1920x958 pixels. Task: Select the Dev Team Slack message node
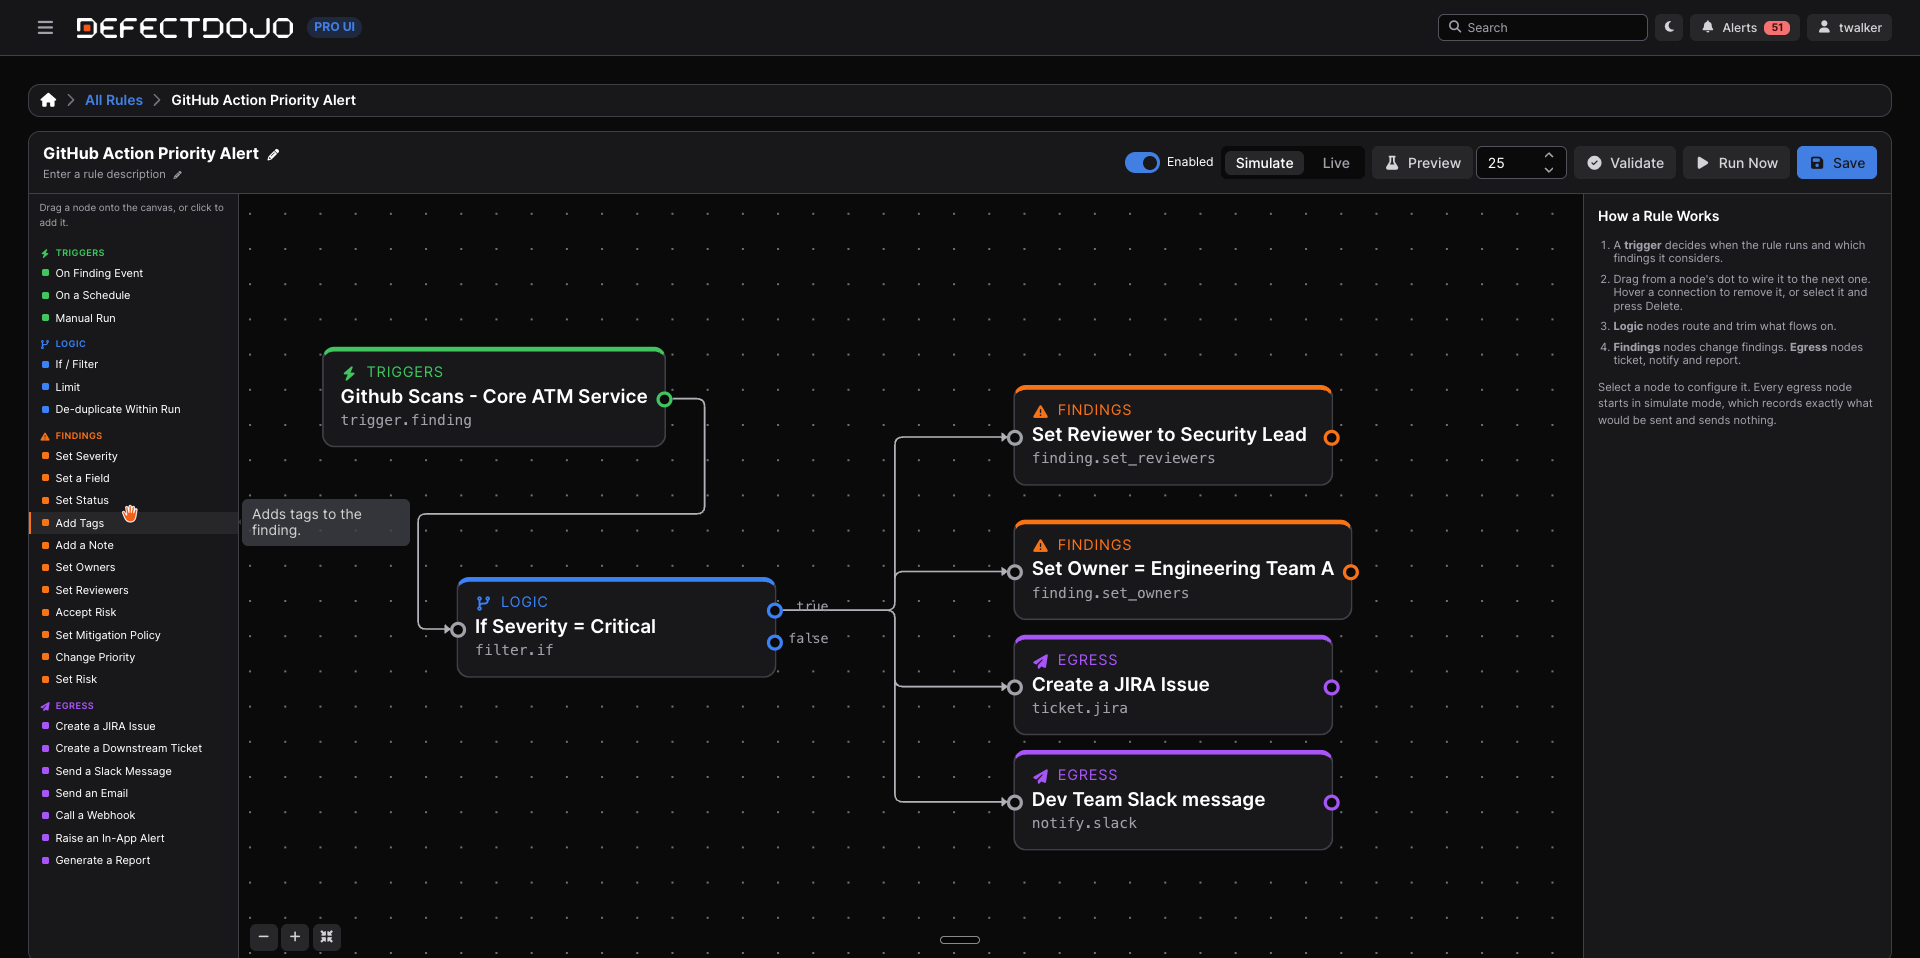pos(1173,800)
